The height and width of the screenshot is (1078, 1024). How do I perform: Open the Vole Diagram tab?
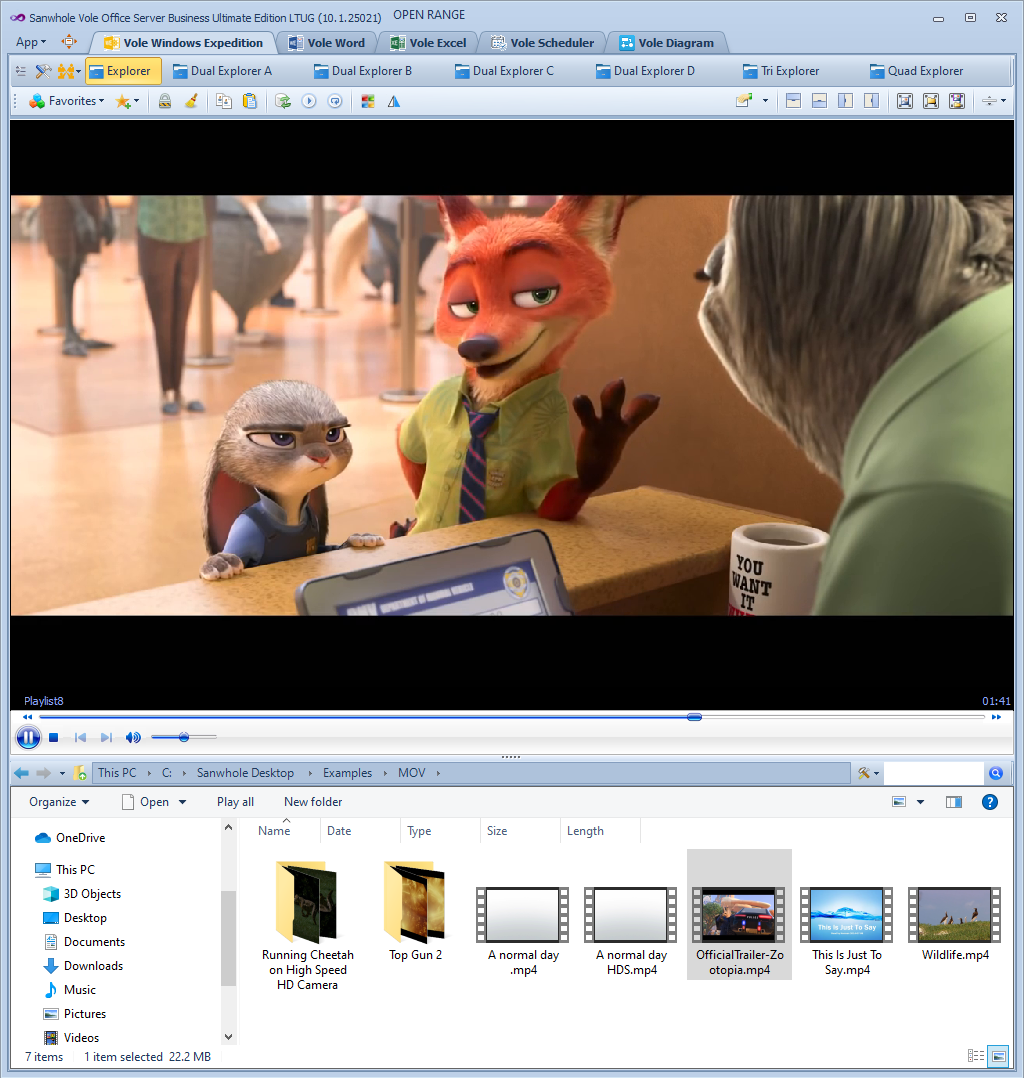click(667, 43)
